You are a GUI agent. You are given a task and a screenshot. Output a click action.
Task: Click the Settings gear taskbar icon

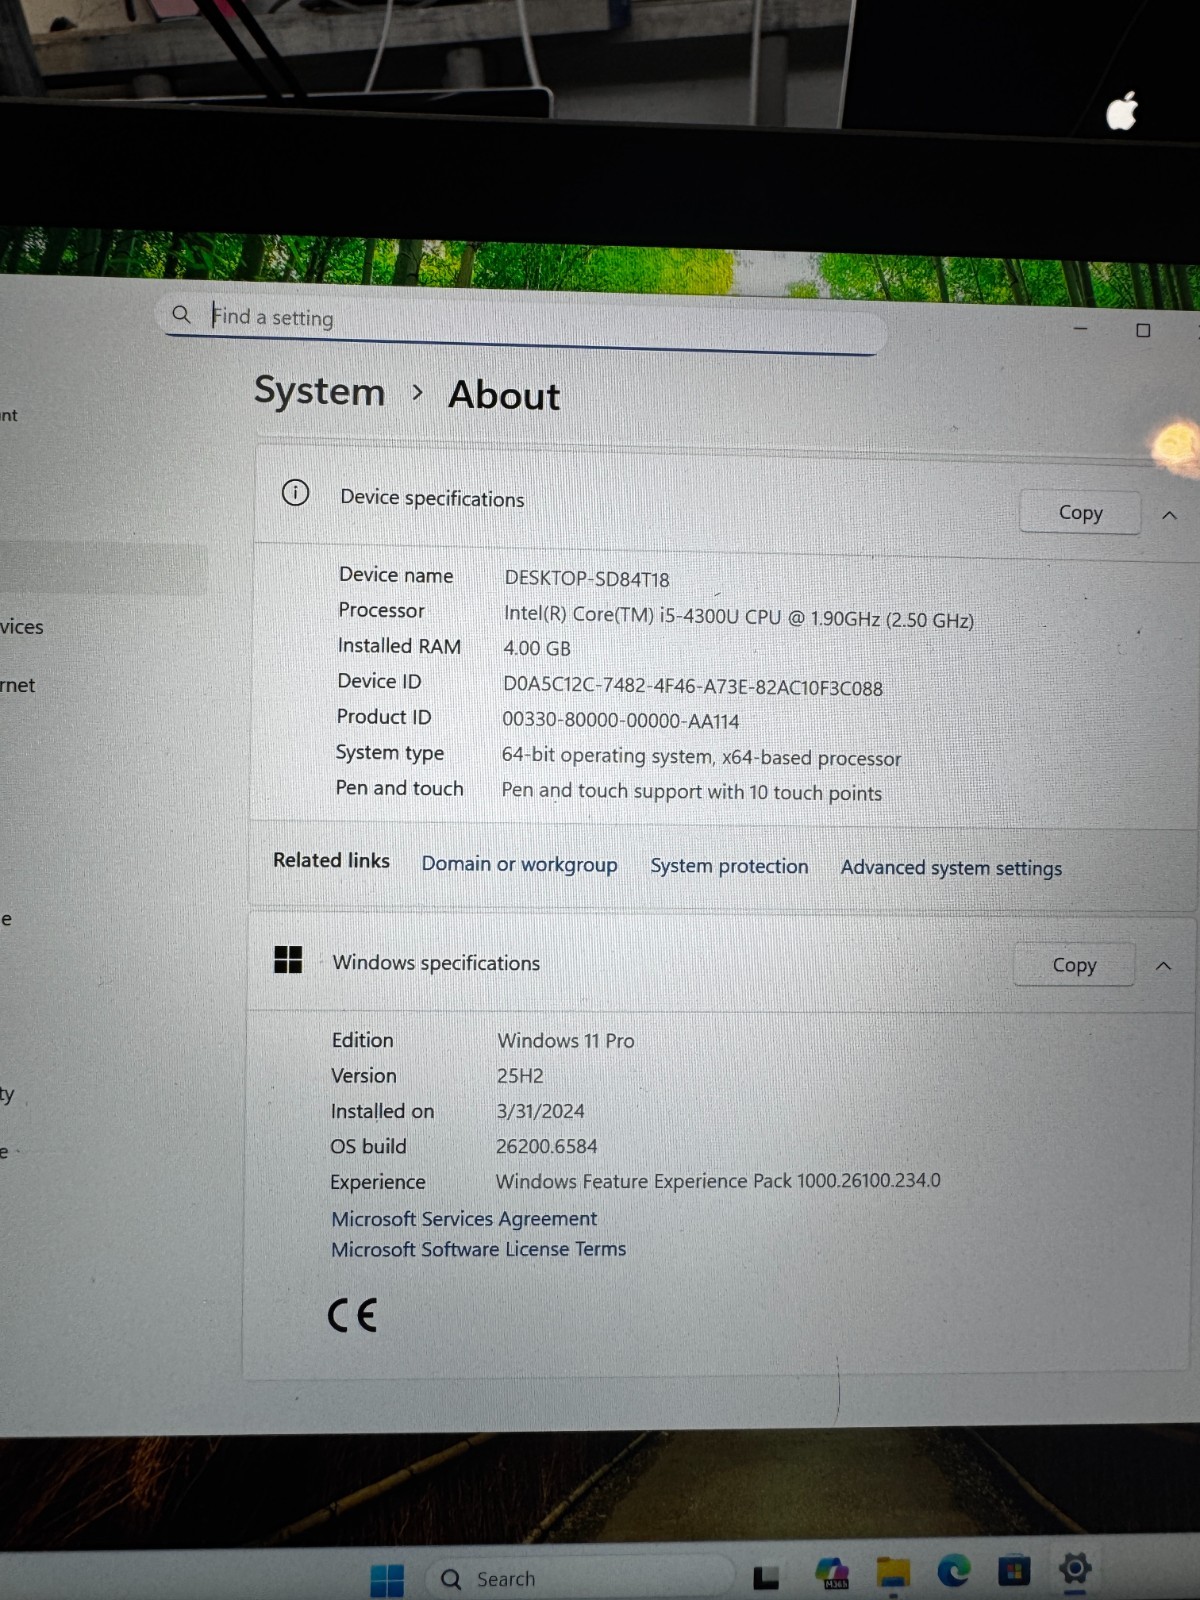[x=1075, y=1569]
